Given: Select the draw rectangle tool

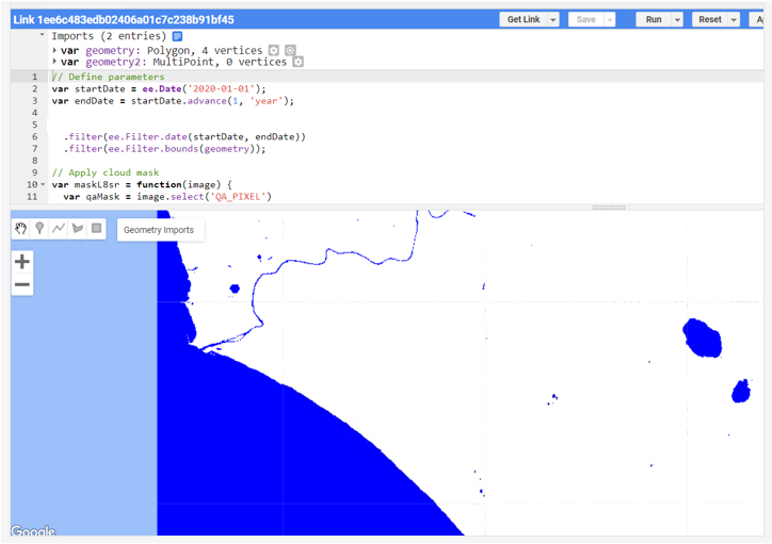Looking at the screenshot, I should tap(97, 228).
